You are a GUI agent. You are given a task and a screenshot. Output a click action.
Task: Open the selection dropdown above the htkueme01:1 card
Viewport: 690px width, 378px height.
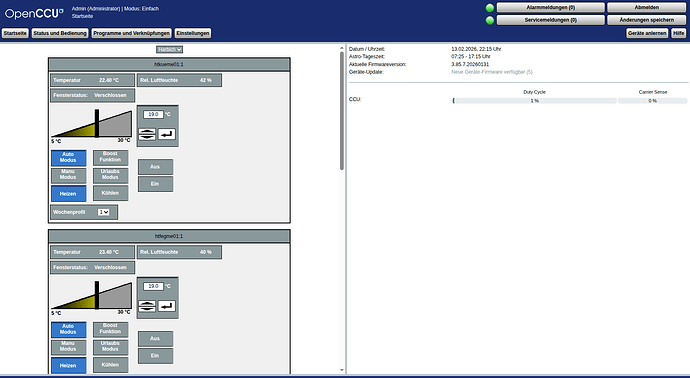pyautogui.click(x=169, y=50)
